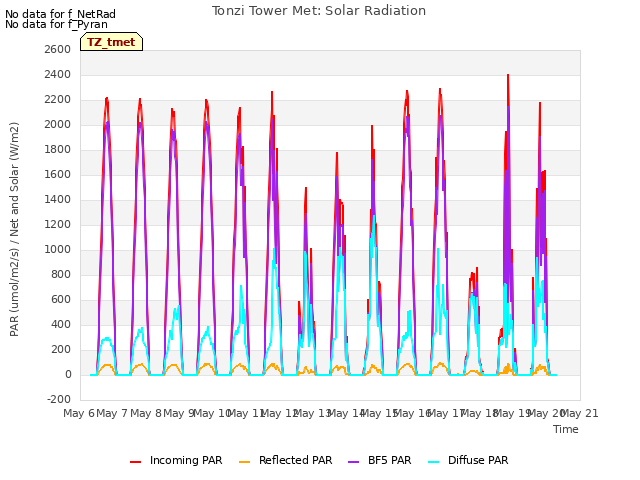
Task: Select the Incoming PAR legend label
Action: pos(186,460)
